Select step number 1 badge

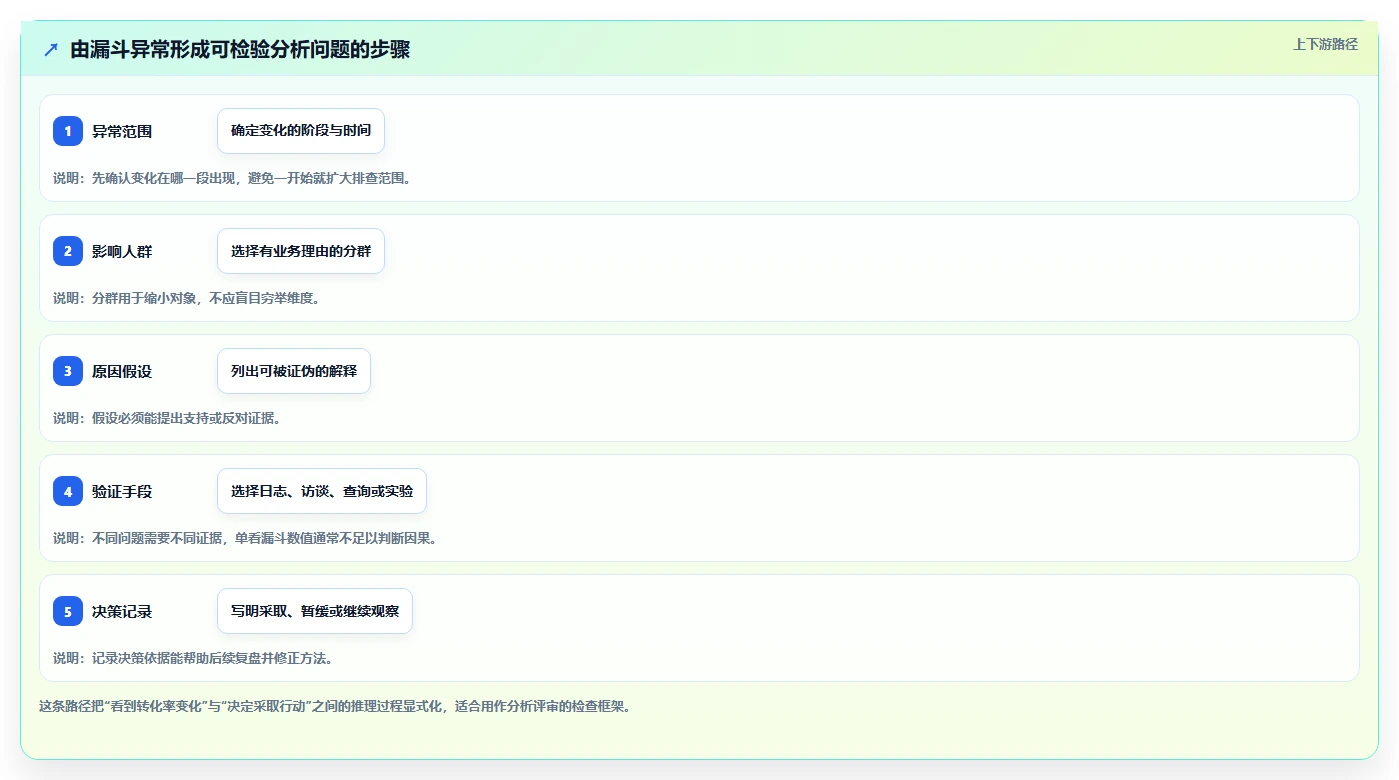(68, 131)
